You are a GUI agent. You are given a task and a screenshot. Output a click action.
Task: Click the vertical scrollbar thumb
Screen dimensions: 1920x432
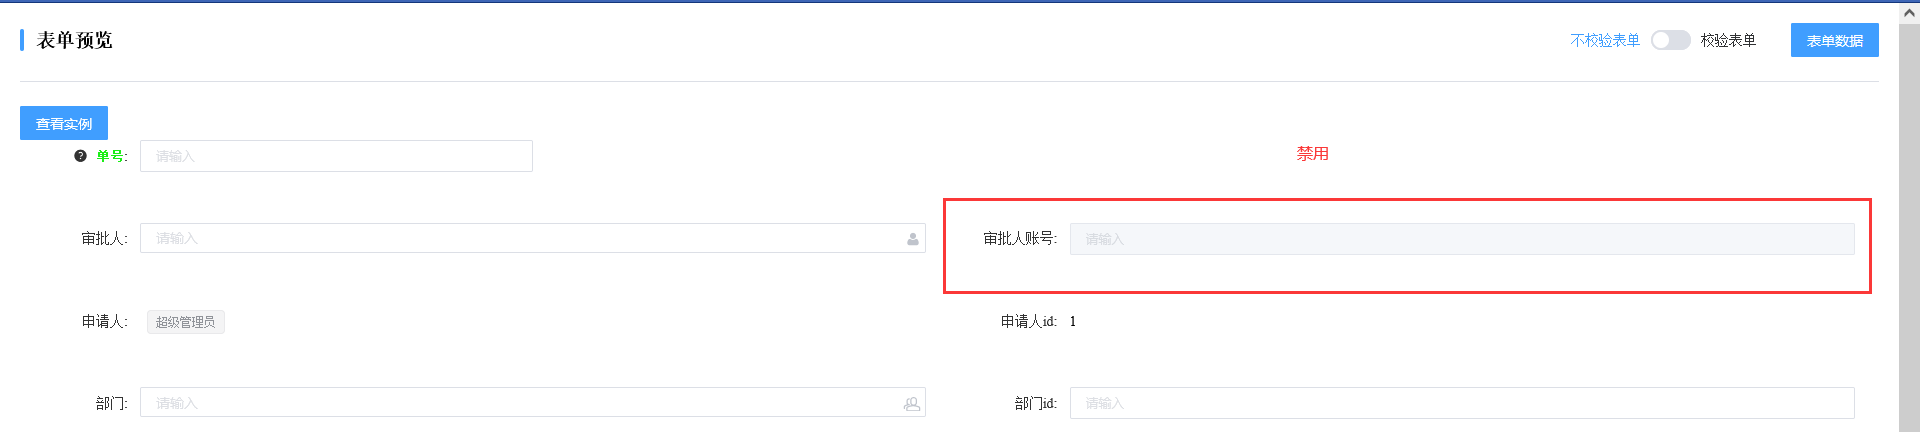[1909, 228]
